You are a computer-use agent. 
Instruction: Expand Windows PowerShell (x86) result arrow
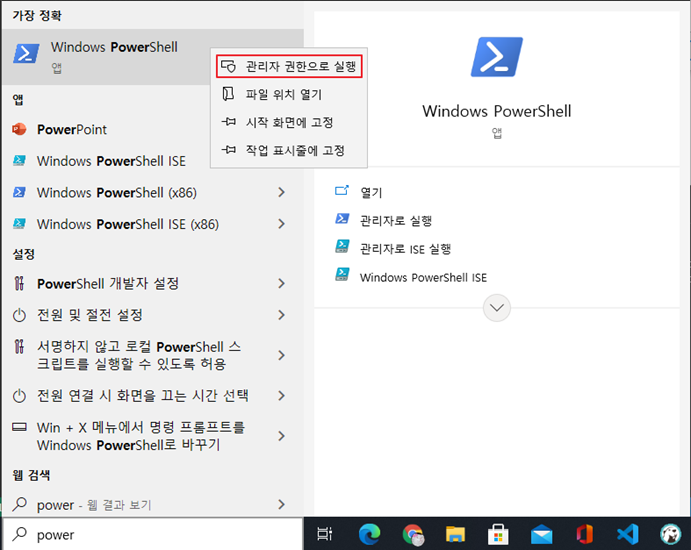coord(281,192)
